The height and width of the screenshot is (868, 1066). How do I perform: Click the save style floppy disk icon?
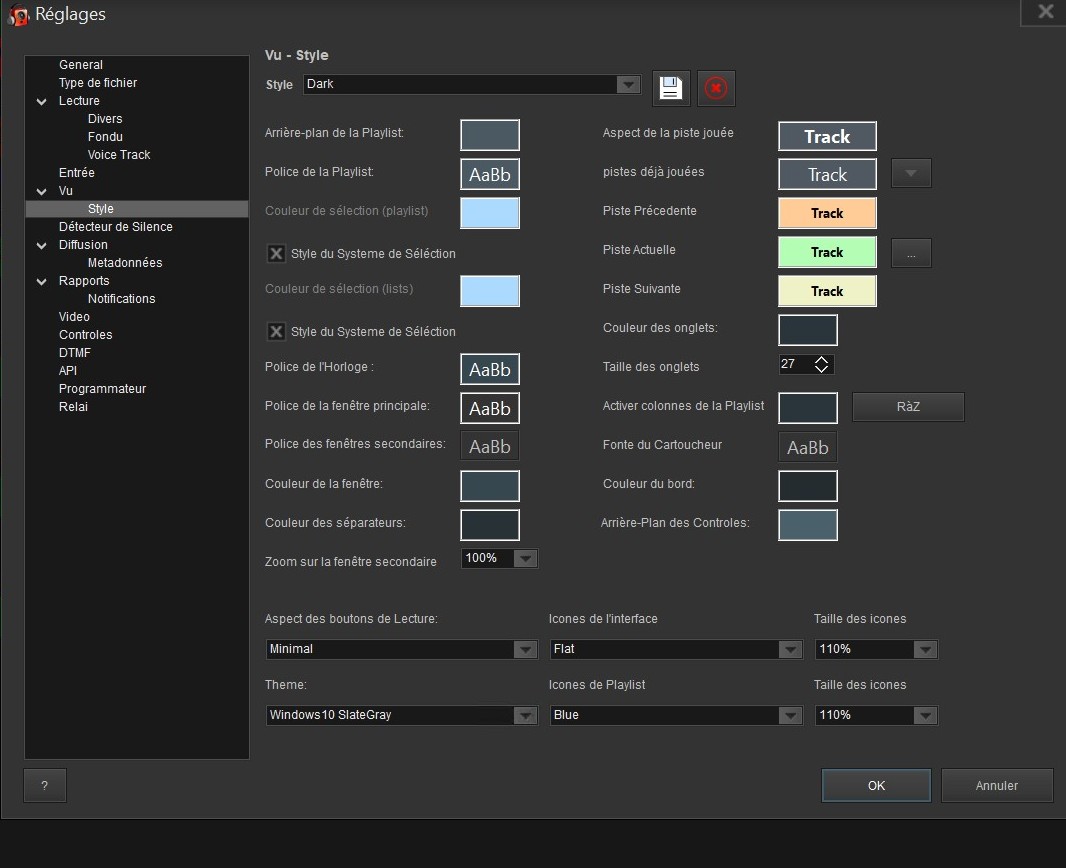[x=671, y=88]
